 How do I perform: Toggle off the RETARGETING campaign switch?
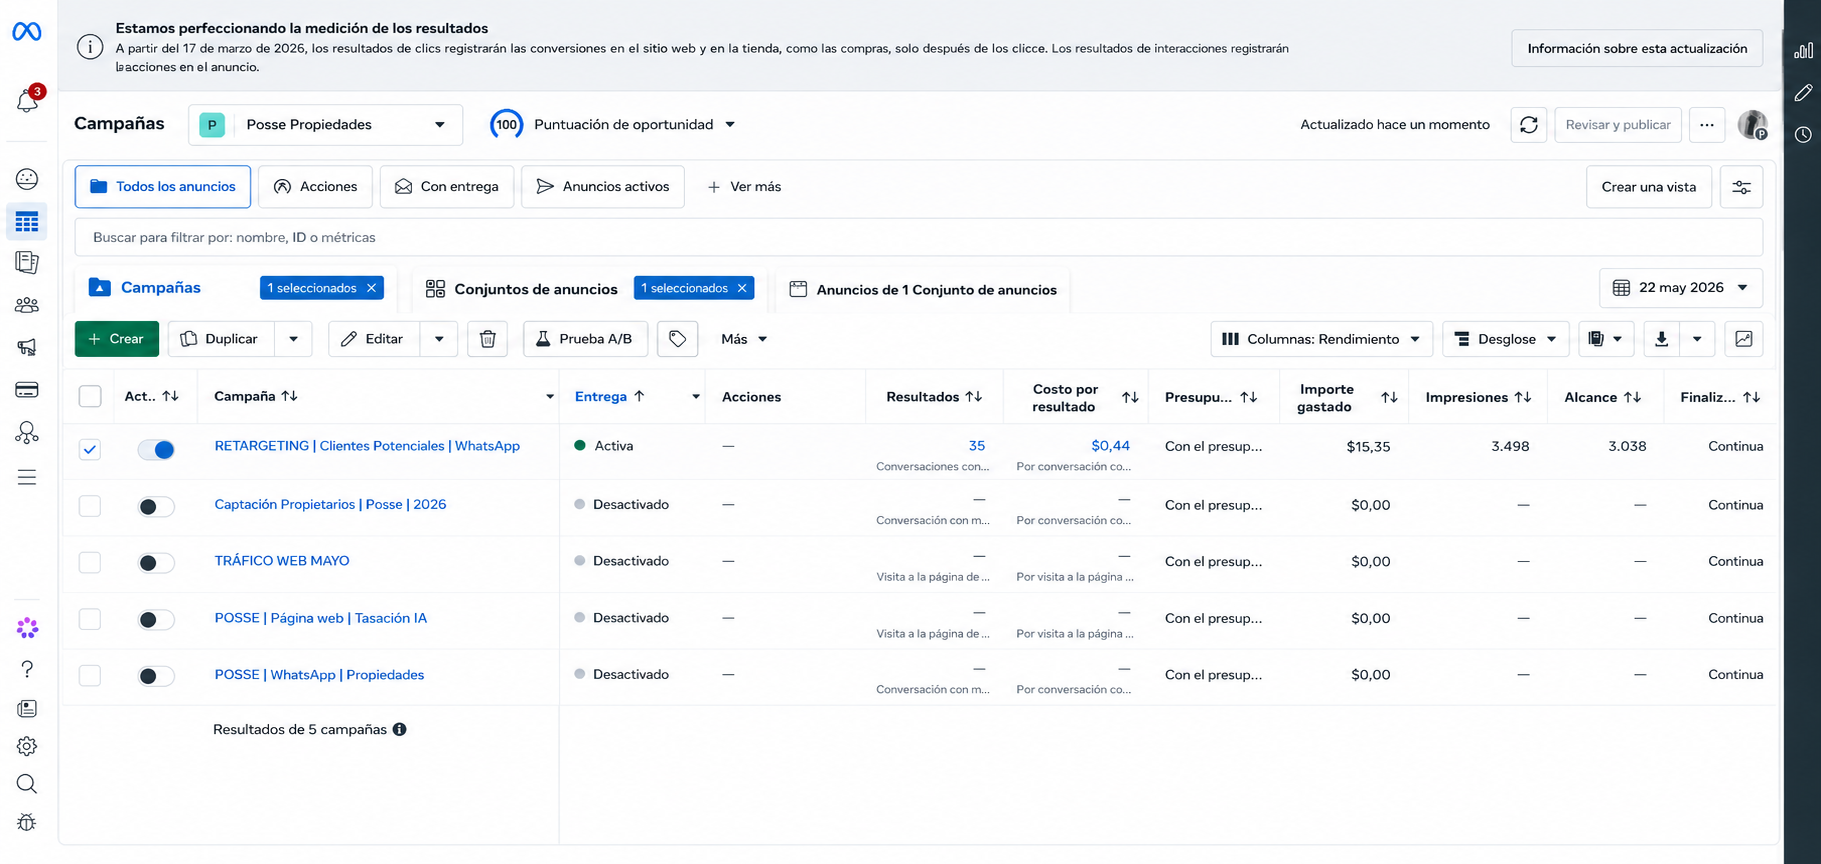156,450
